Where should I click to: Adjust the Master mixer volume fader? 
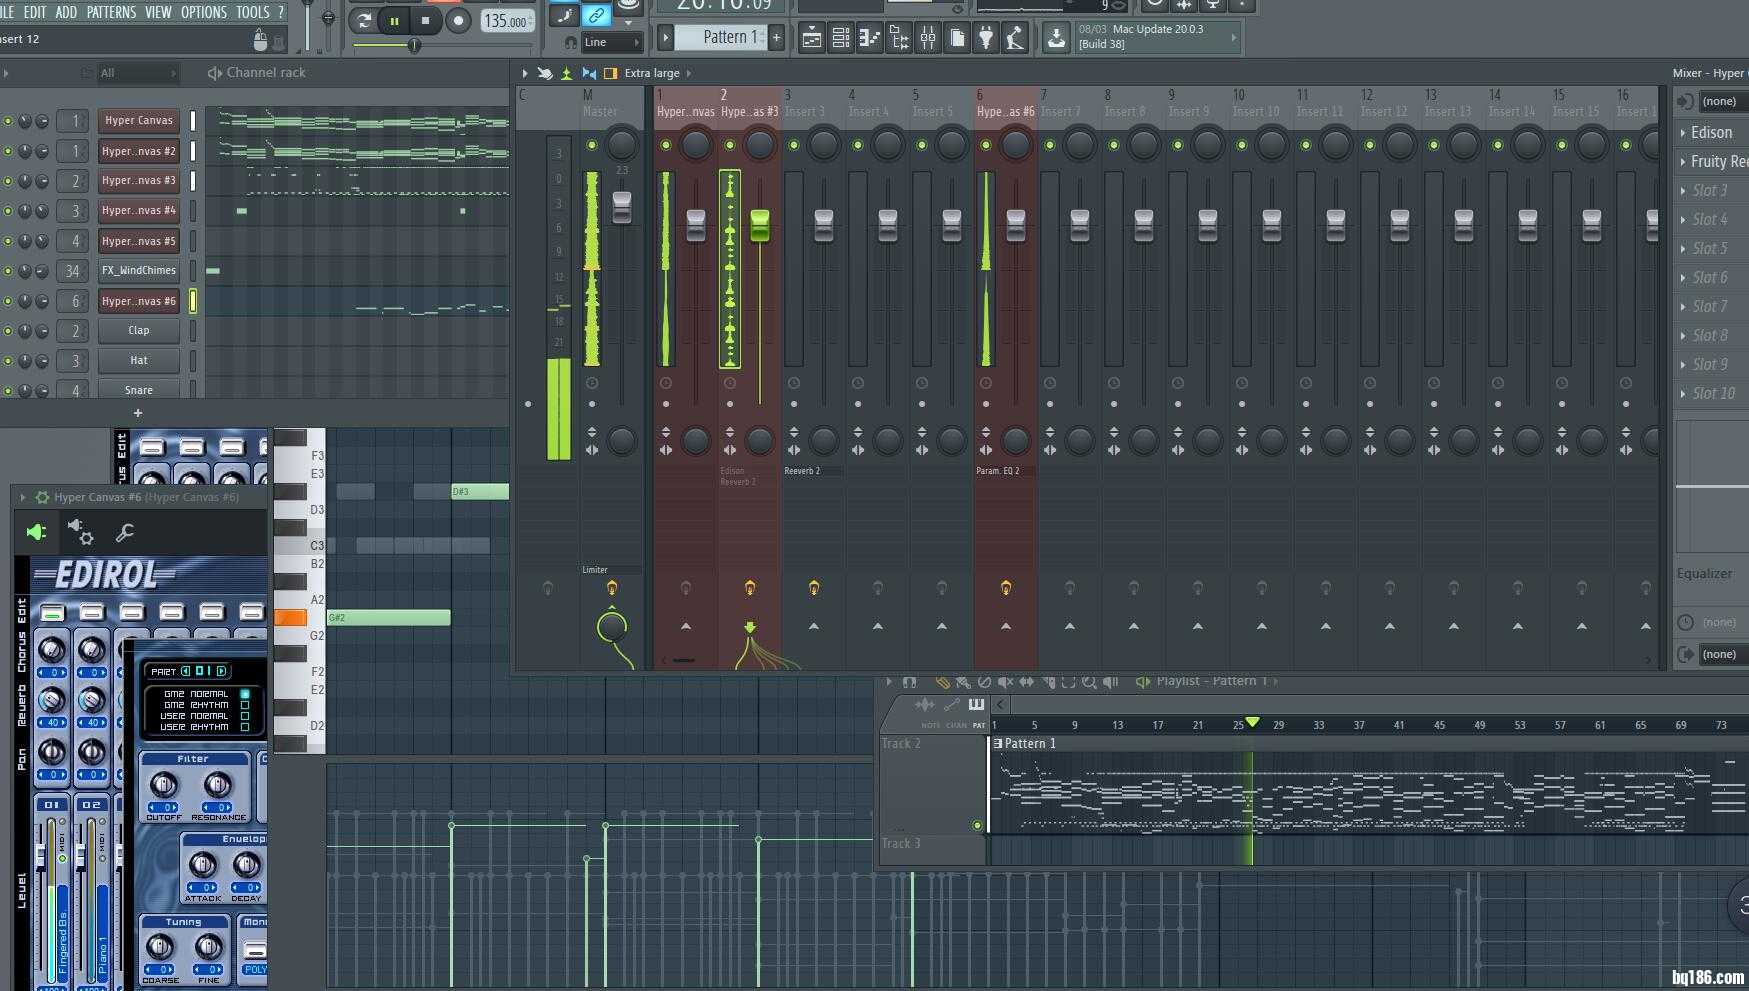[x=622, y=207]
